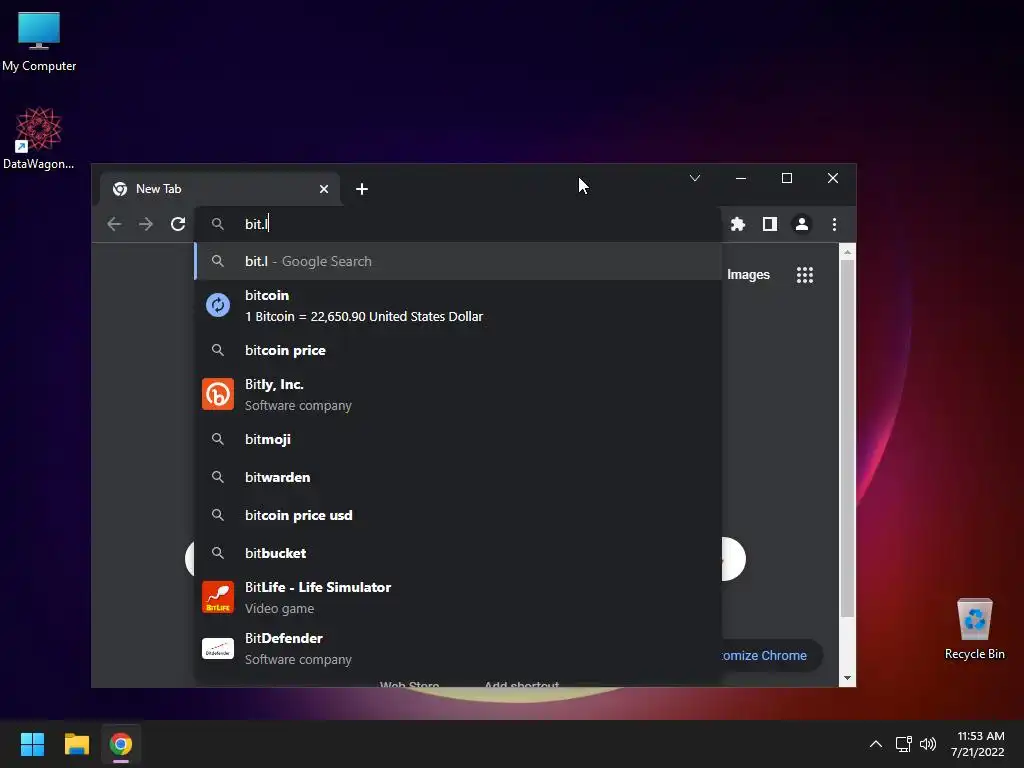Choose the 'bitmoji' suggestion
Viewport: 1024px width, 768px height.
tap(458, 439)
